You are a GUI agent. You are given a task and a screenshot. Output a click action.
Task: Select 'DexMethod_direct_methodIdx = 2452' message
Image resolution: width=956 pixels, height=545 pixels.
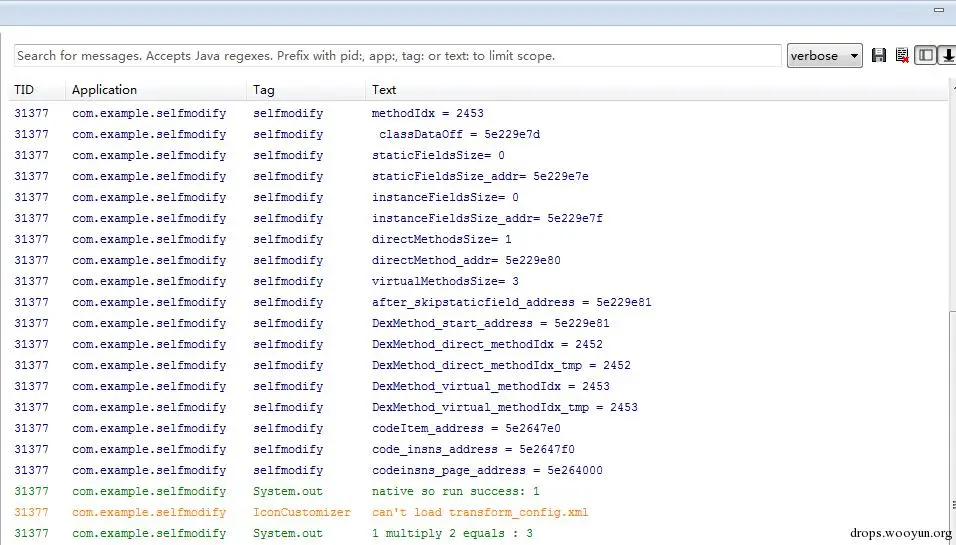(487, 344)
